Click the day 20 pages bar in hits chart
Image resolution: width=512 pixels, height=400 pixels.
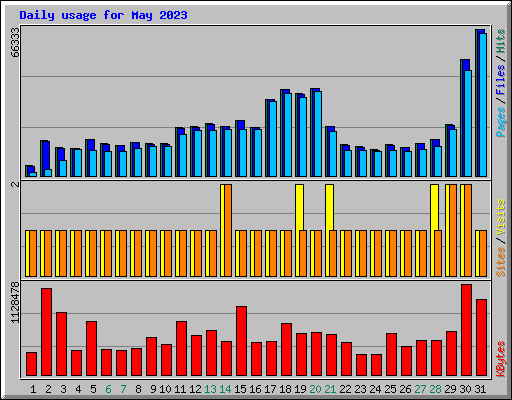click(318, 134)
